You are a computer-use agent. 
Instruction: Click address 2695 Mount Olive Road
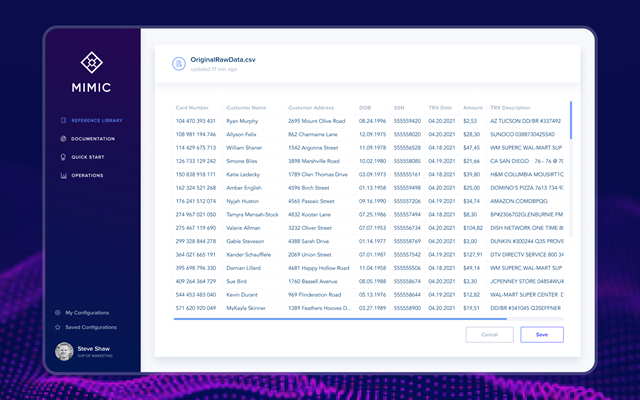pos(316,121)
